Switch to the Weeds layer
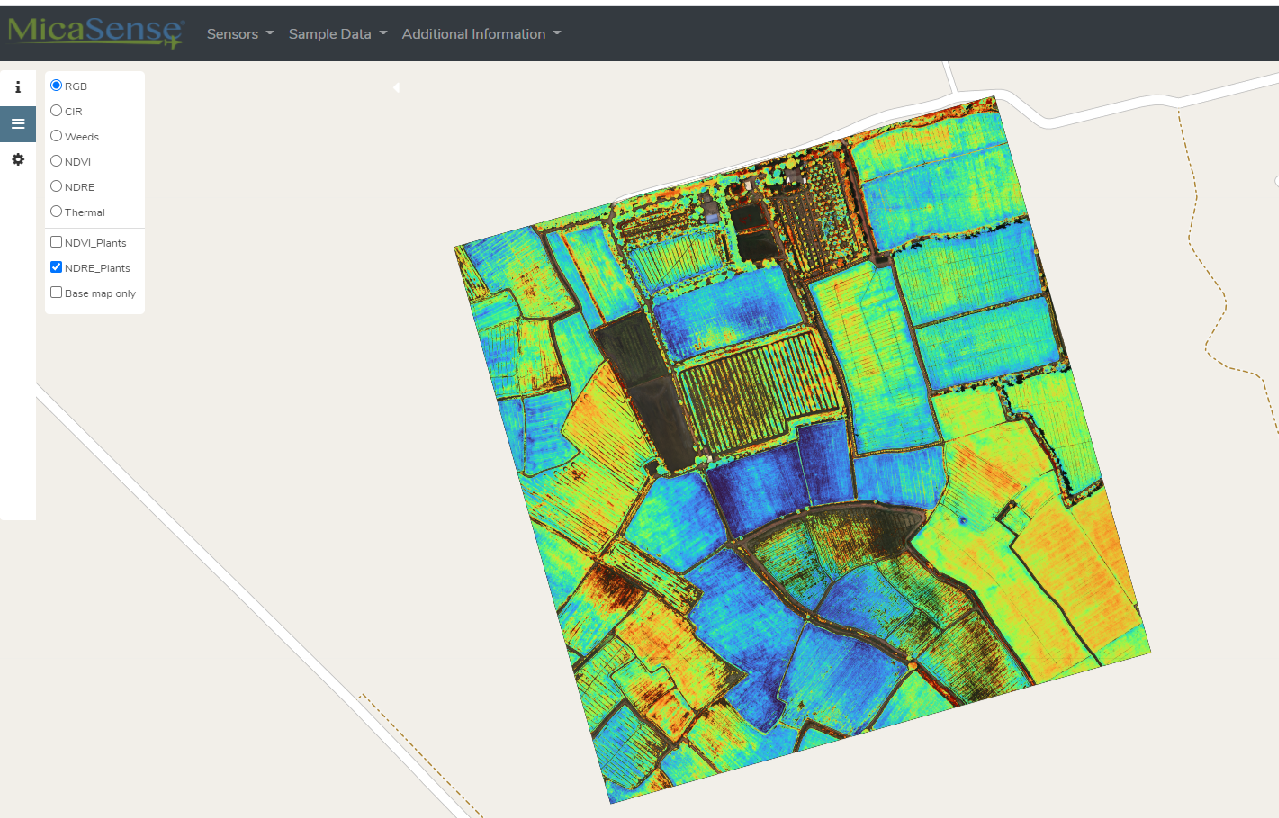 coord(56,136)
